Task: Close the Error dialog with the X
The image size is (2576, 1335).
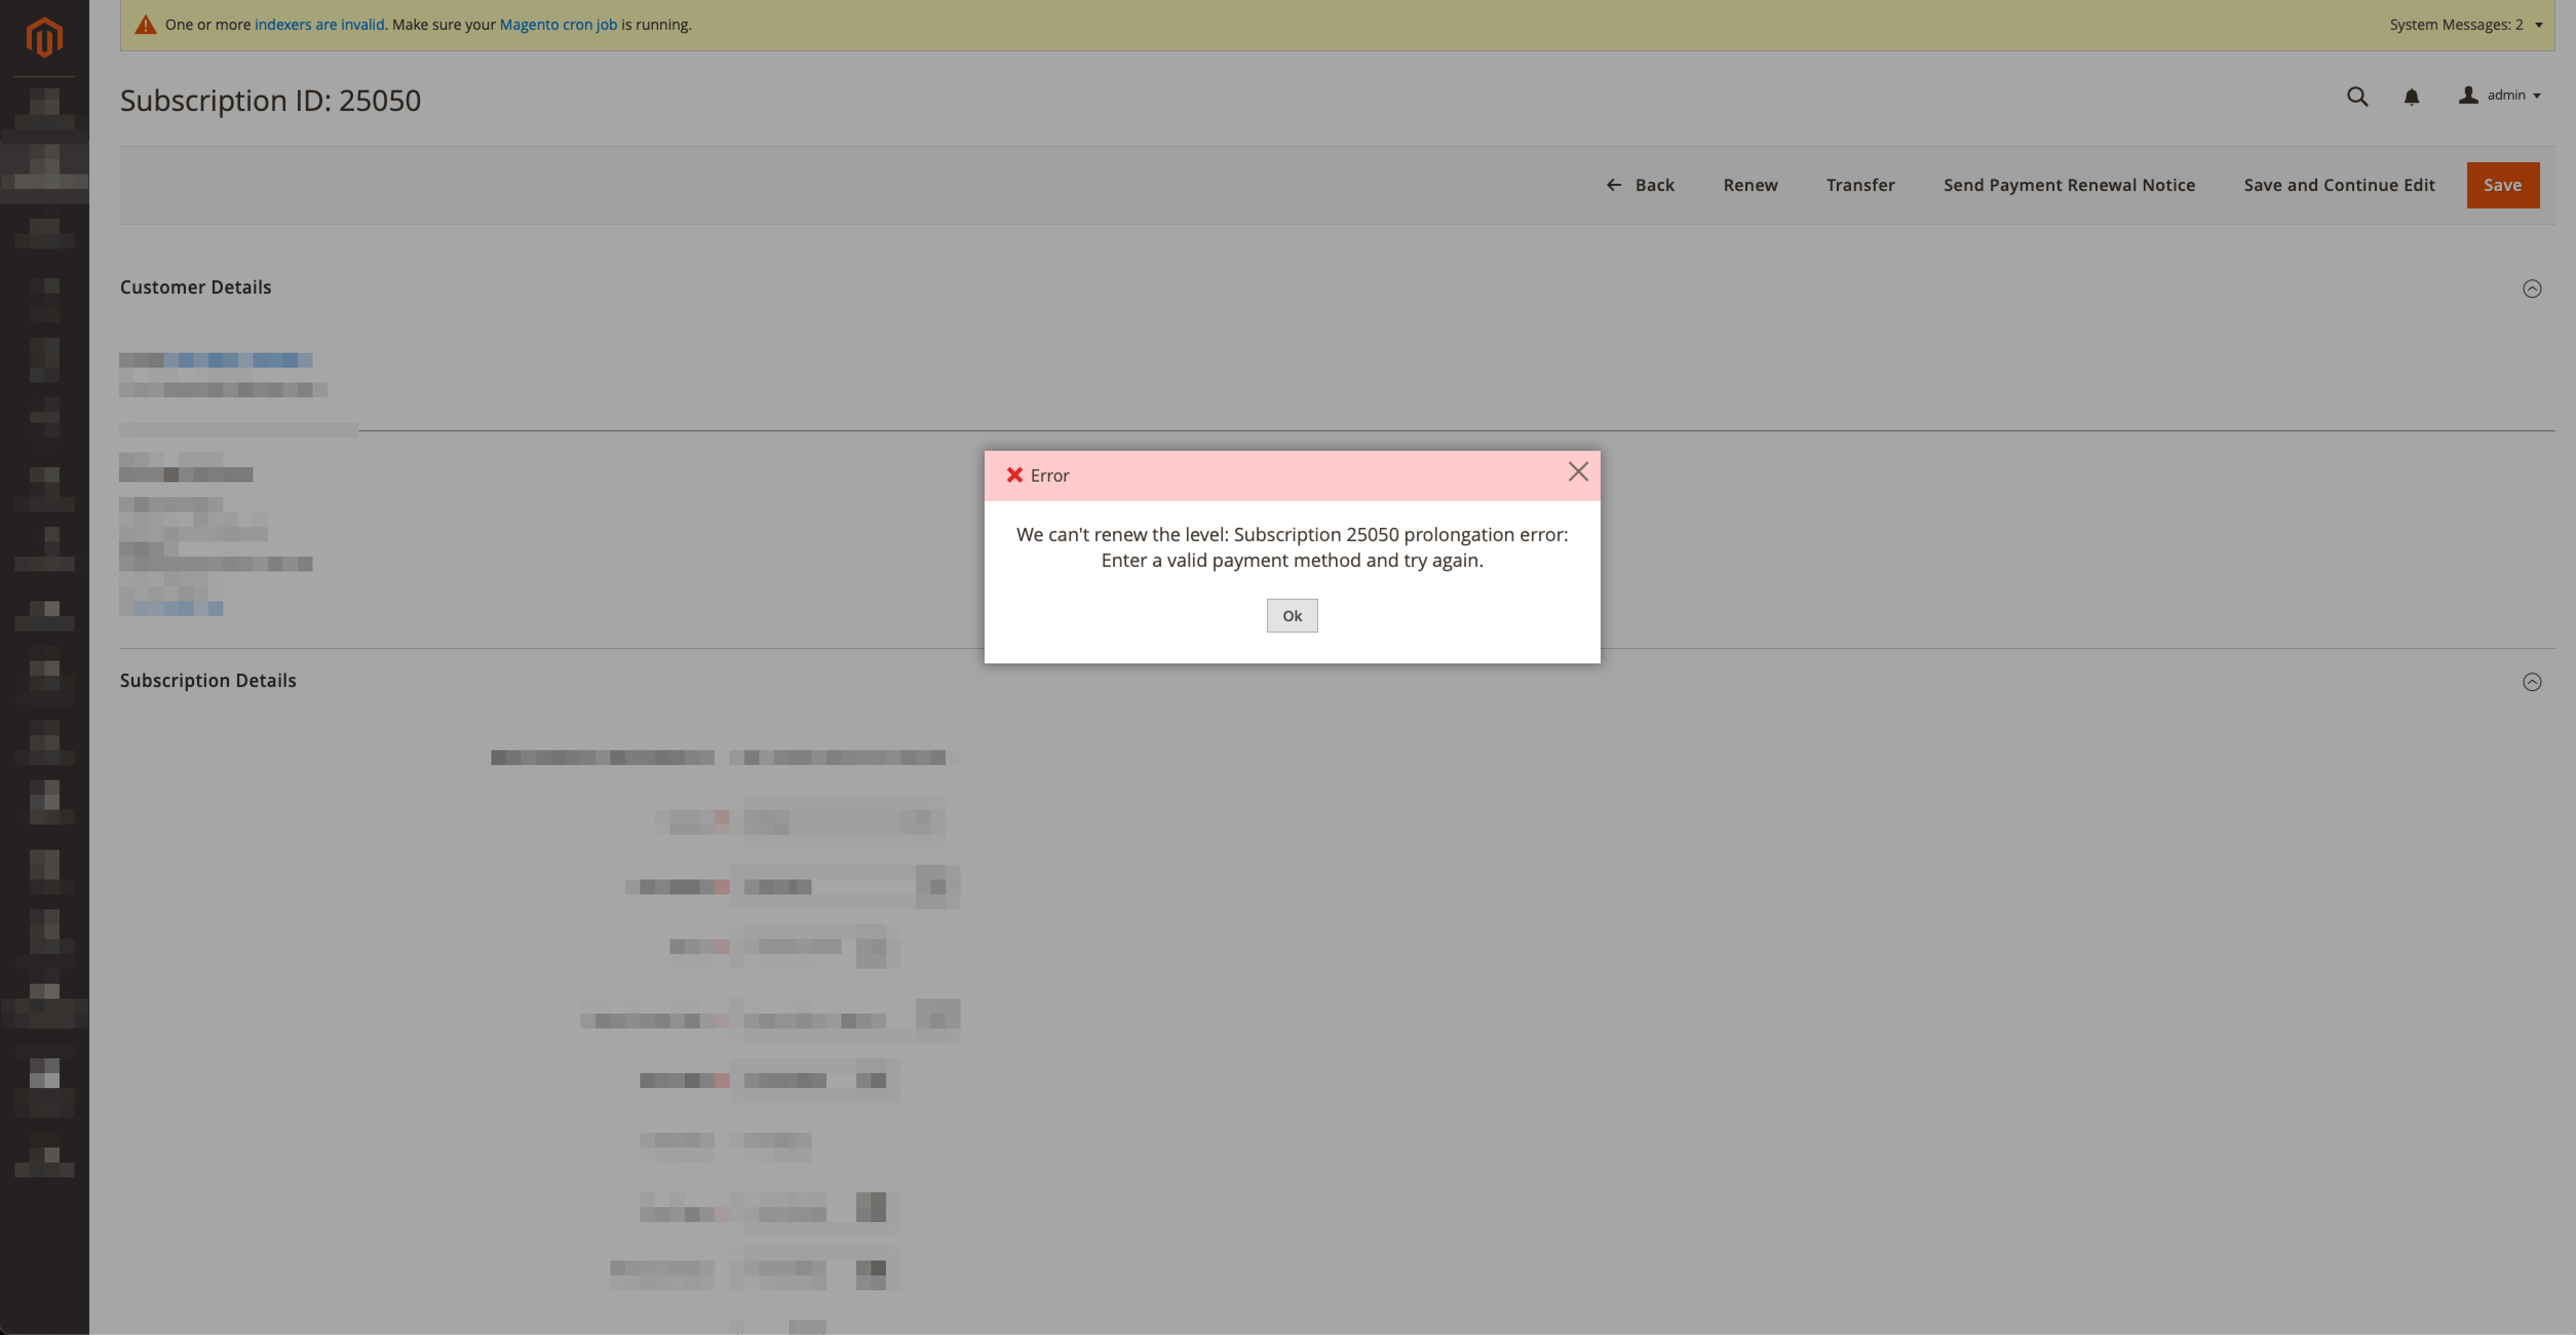Action: 1577,471
